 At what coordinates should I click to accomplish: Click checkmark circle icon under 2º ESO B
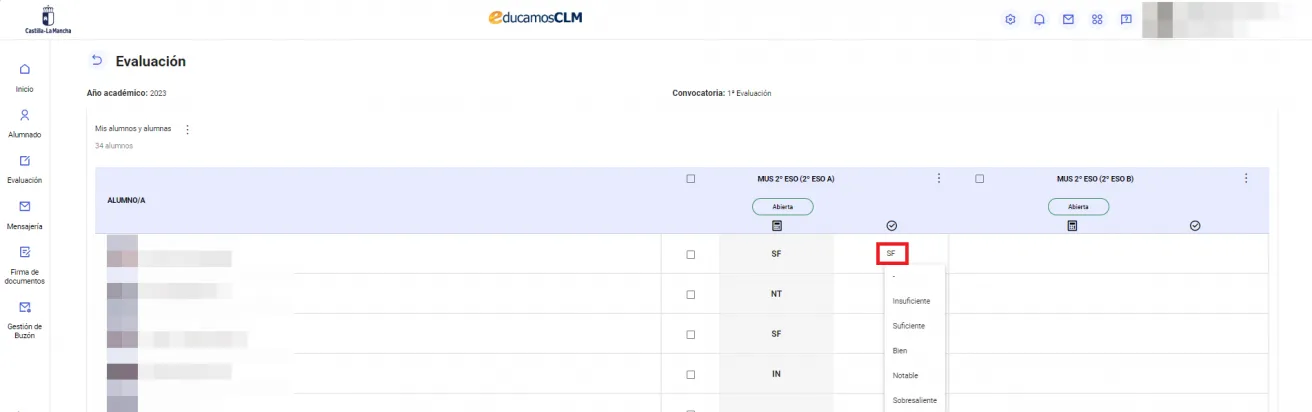1195,226
